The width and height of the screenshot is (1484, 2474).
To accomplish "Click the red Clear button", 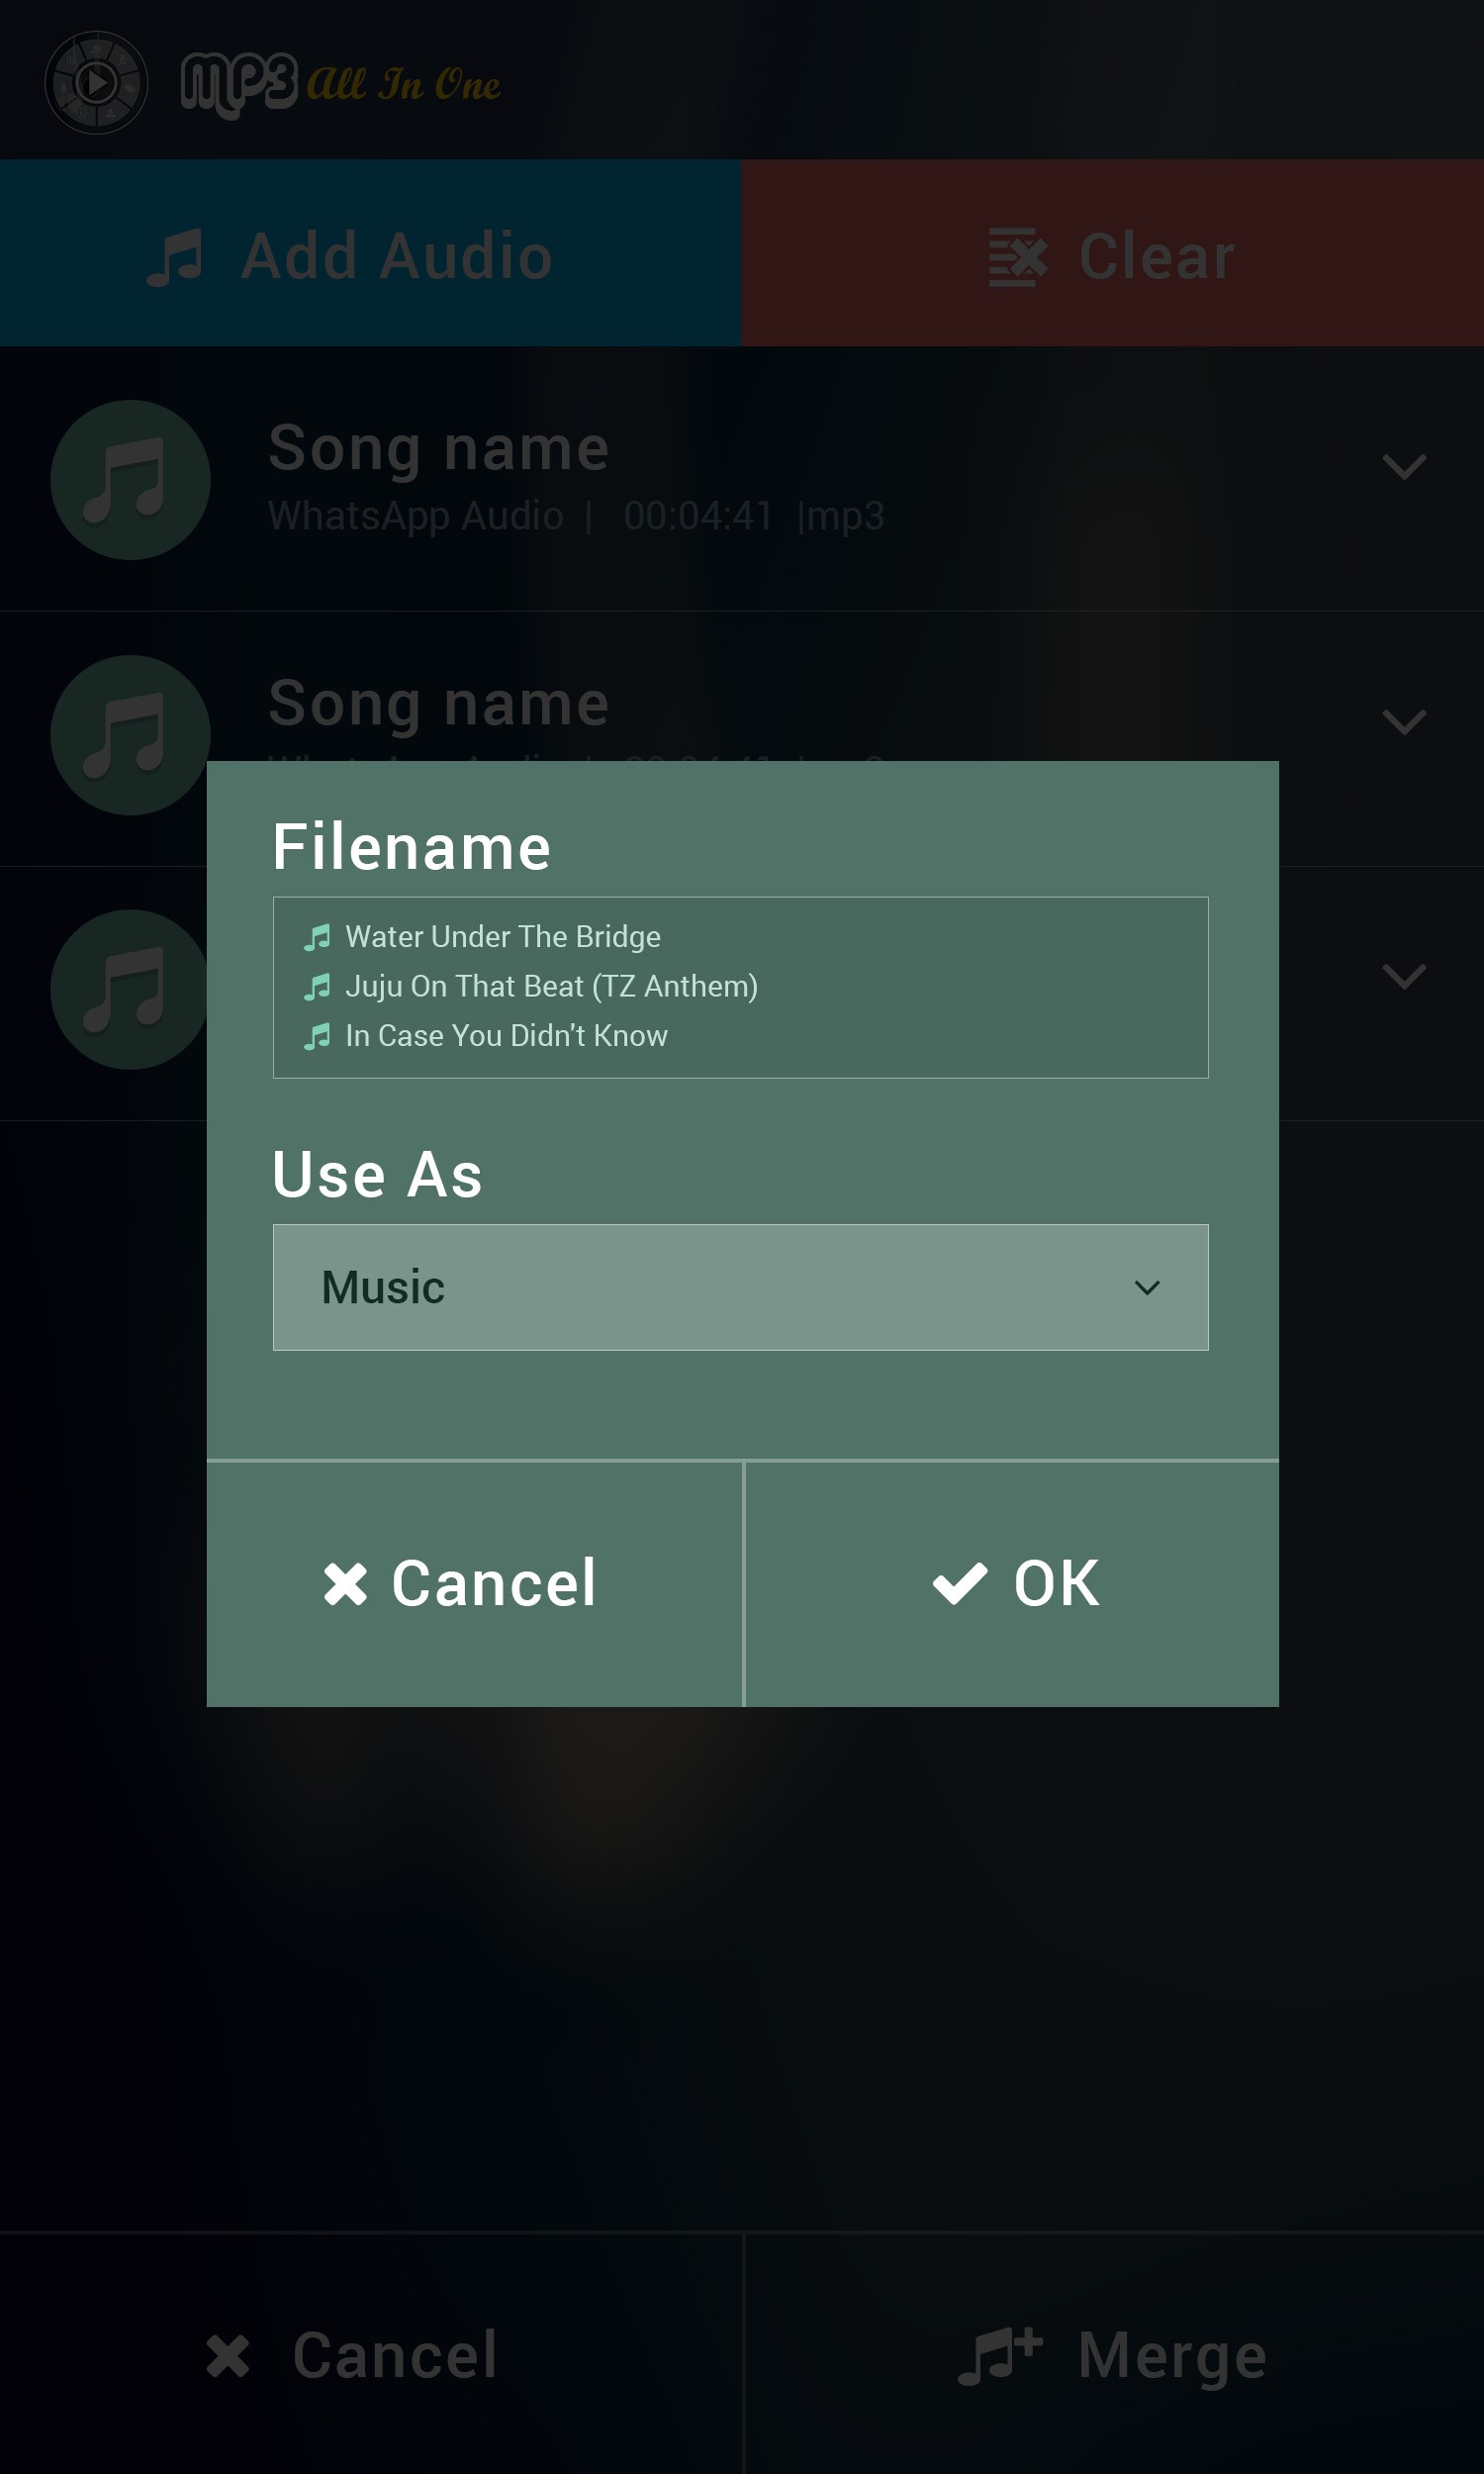I will 1112,253.
